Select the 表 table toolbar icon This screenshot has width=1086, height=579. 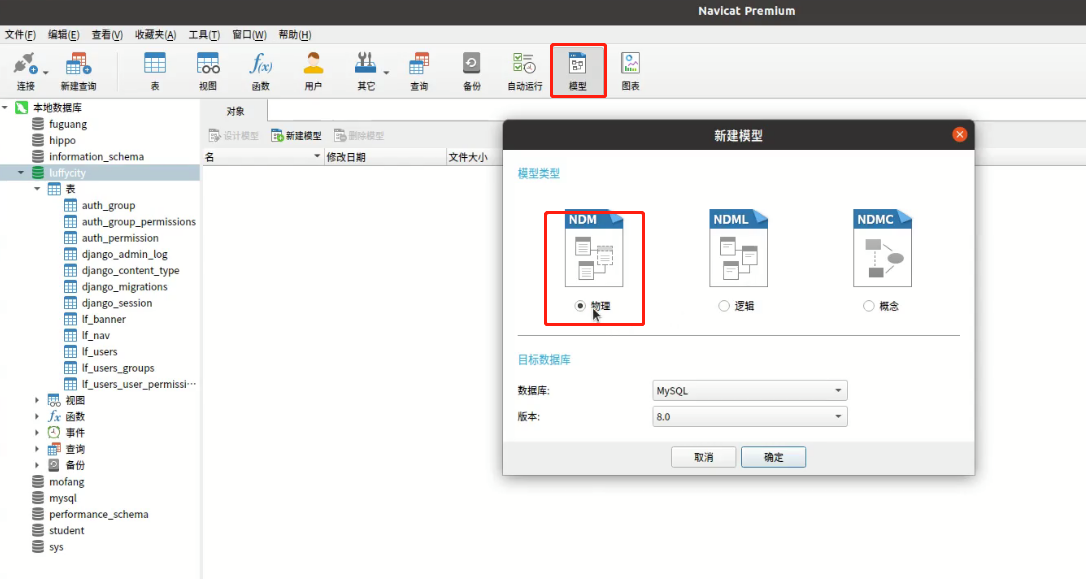[154, 71]
